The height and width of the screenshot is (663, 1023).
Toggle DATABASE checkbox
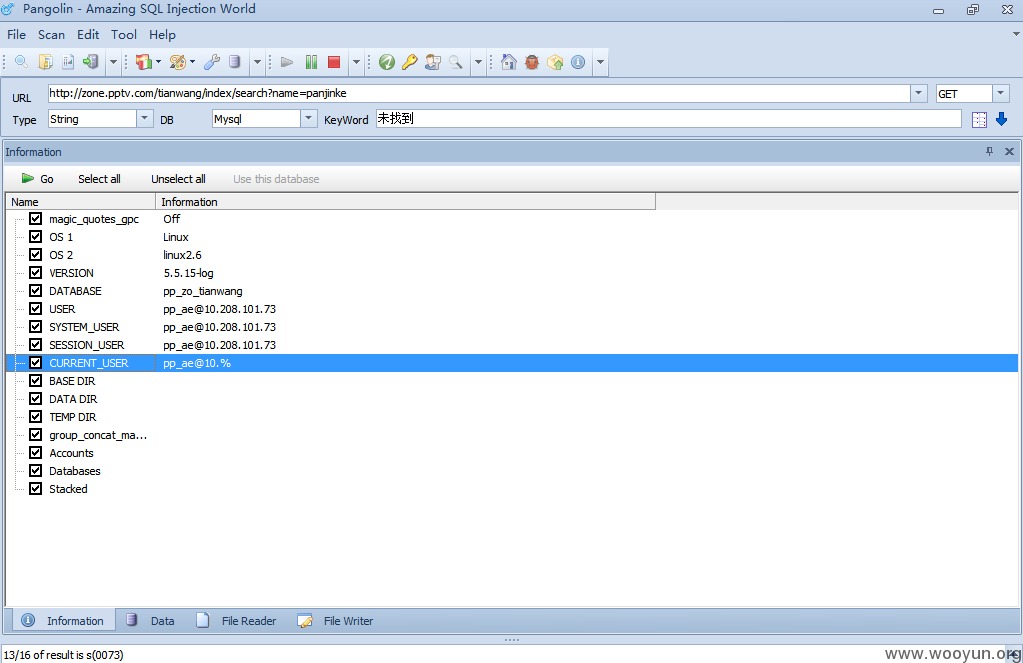pyautogui.click(x=36, y=290)
